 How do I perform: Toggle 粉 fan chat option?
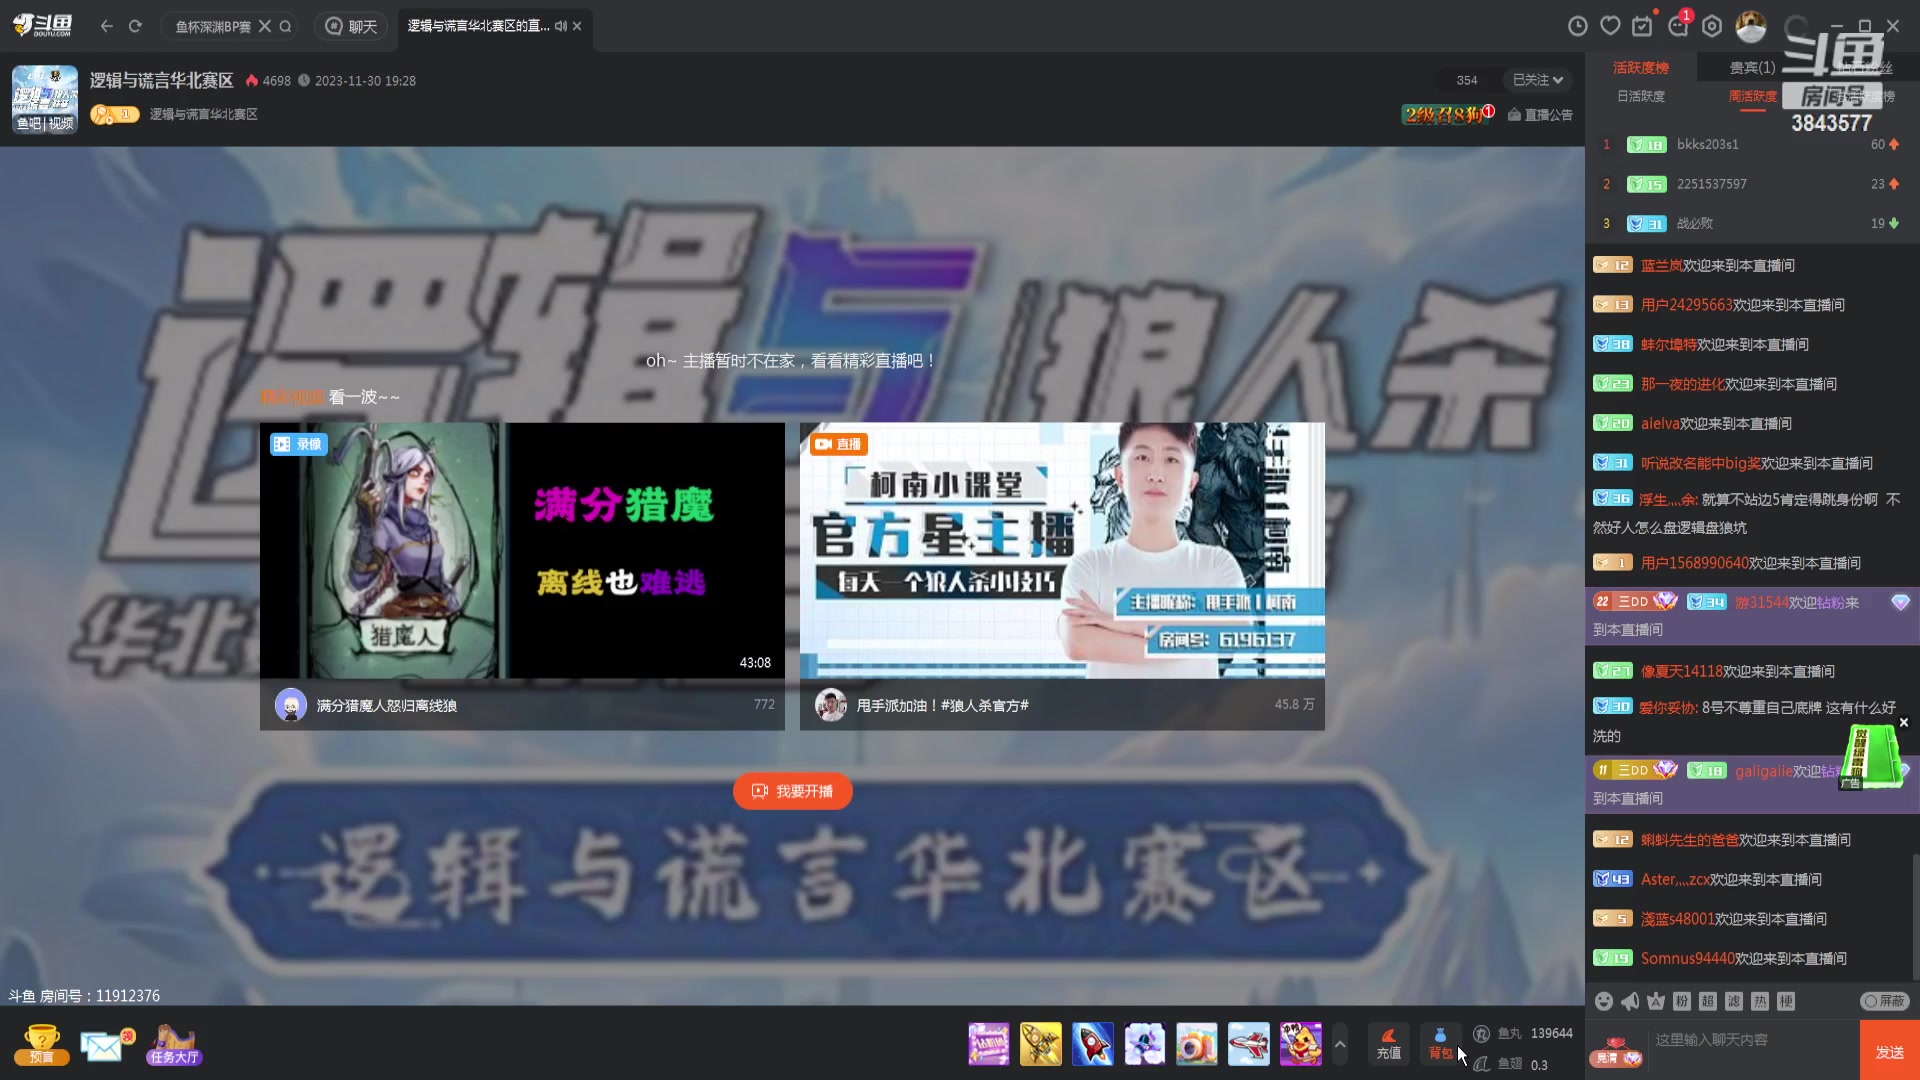(1682, 1001)
